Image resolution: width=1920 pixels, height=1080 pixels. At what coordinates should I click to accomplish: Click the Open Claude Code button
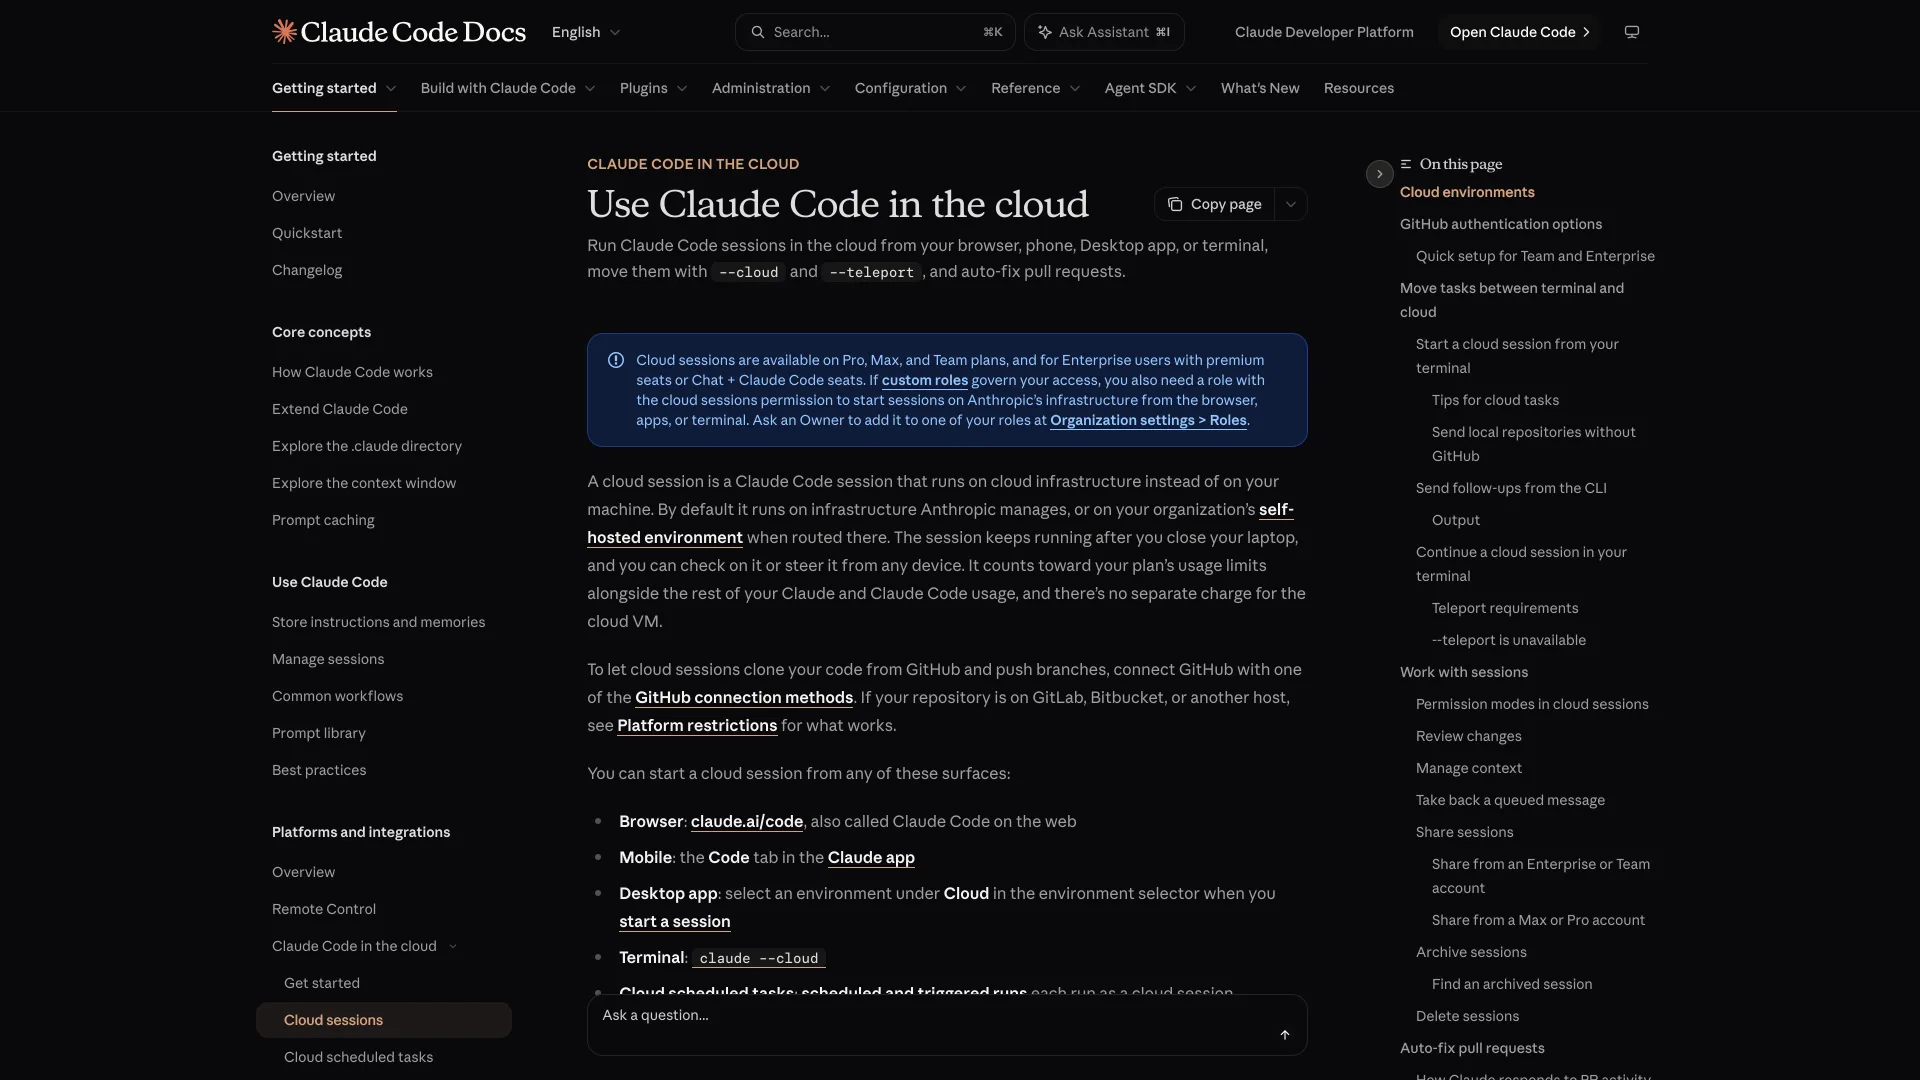pyautogui.click(x=1519, y=32)
